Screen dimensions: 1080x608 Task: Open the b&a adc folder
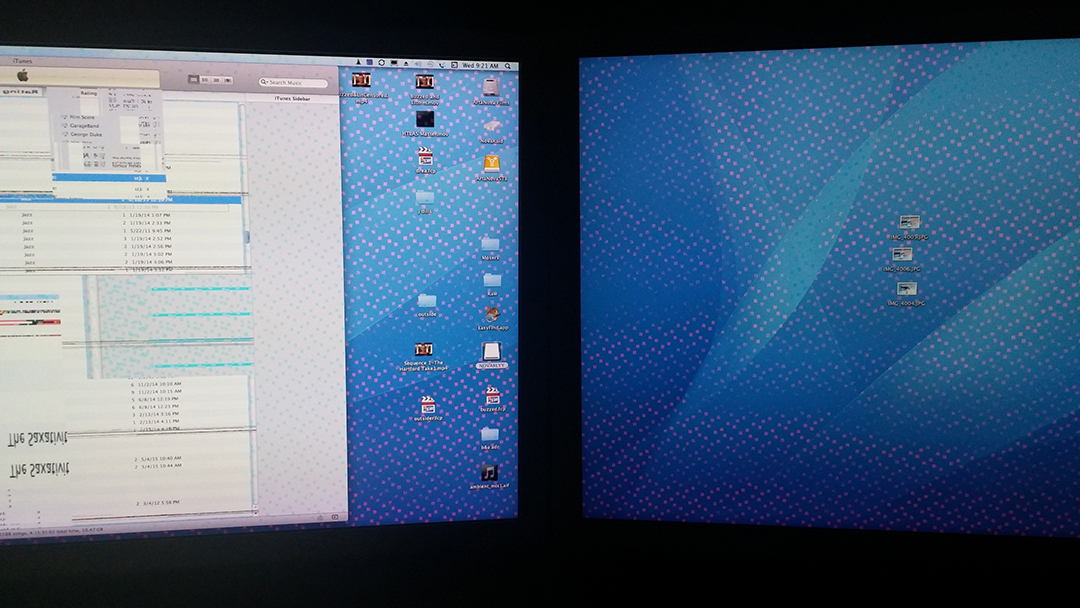point(490,434)
